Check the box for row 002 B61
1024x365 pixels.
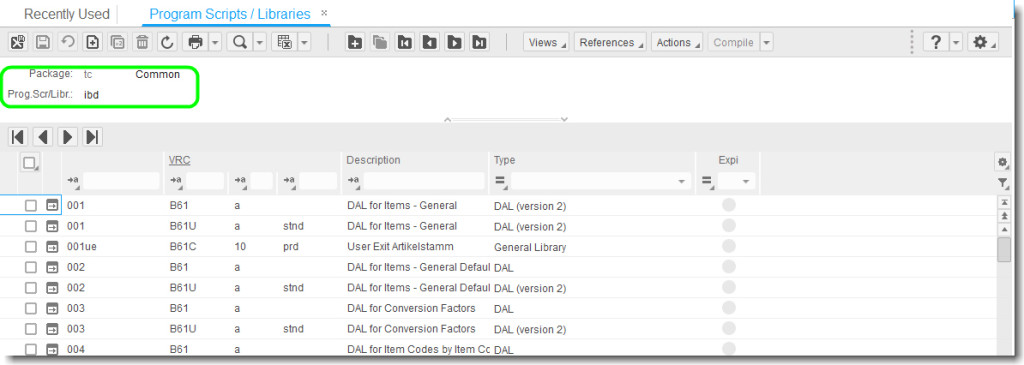coord(31,268)
